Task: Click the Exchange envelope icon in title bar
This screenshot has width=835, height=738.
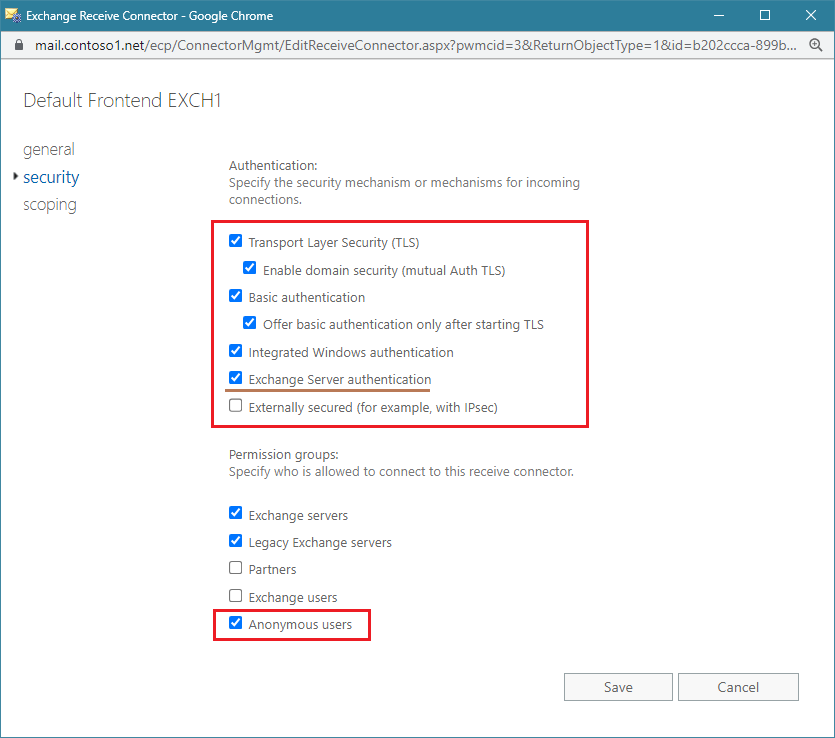Action: tap(13, 15)
